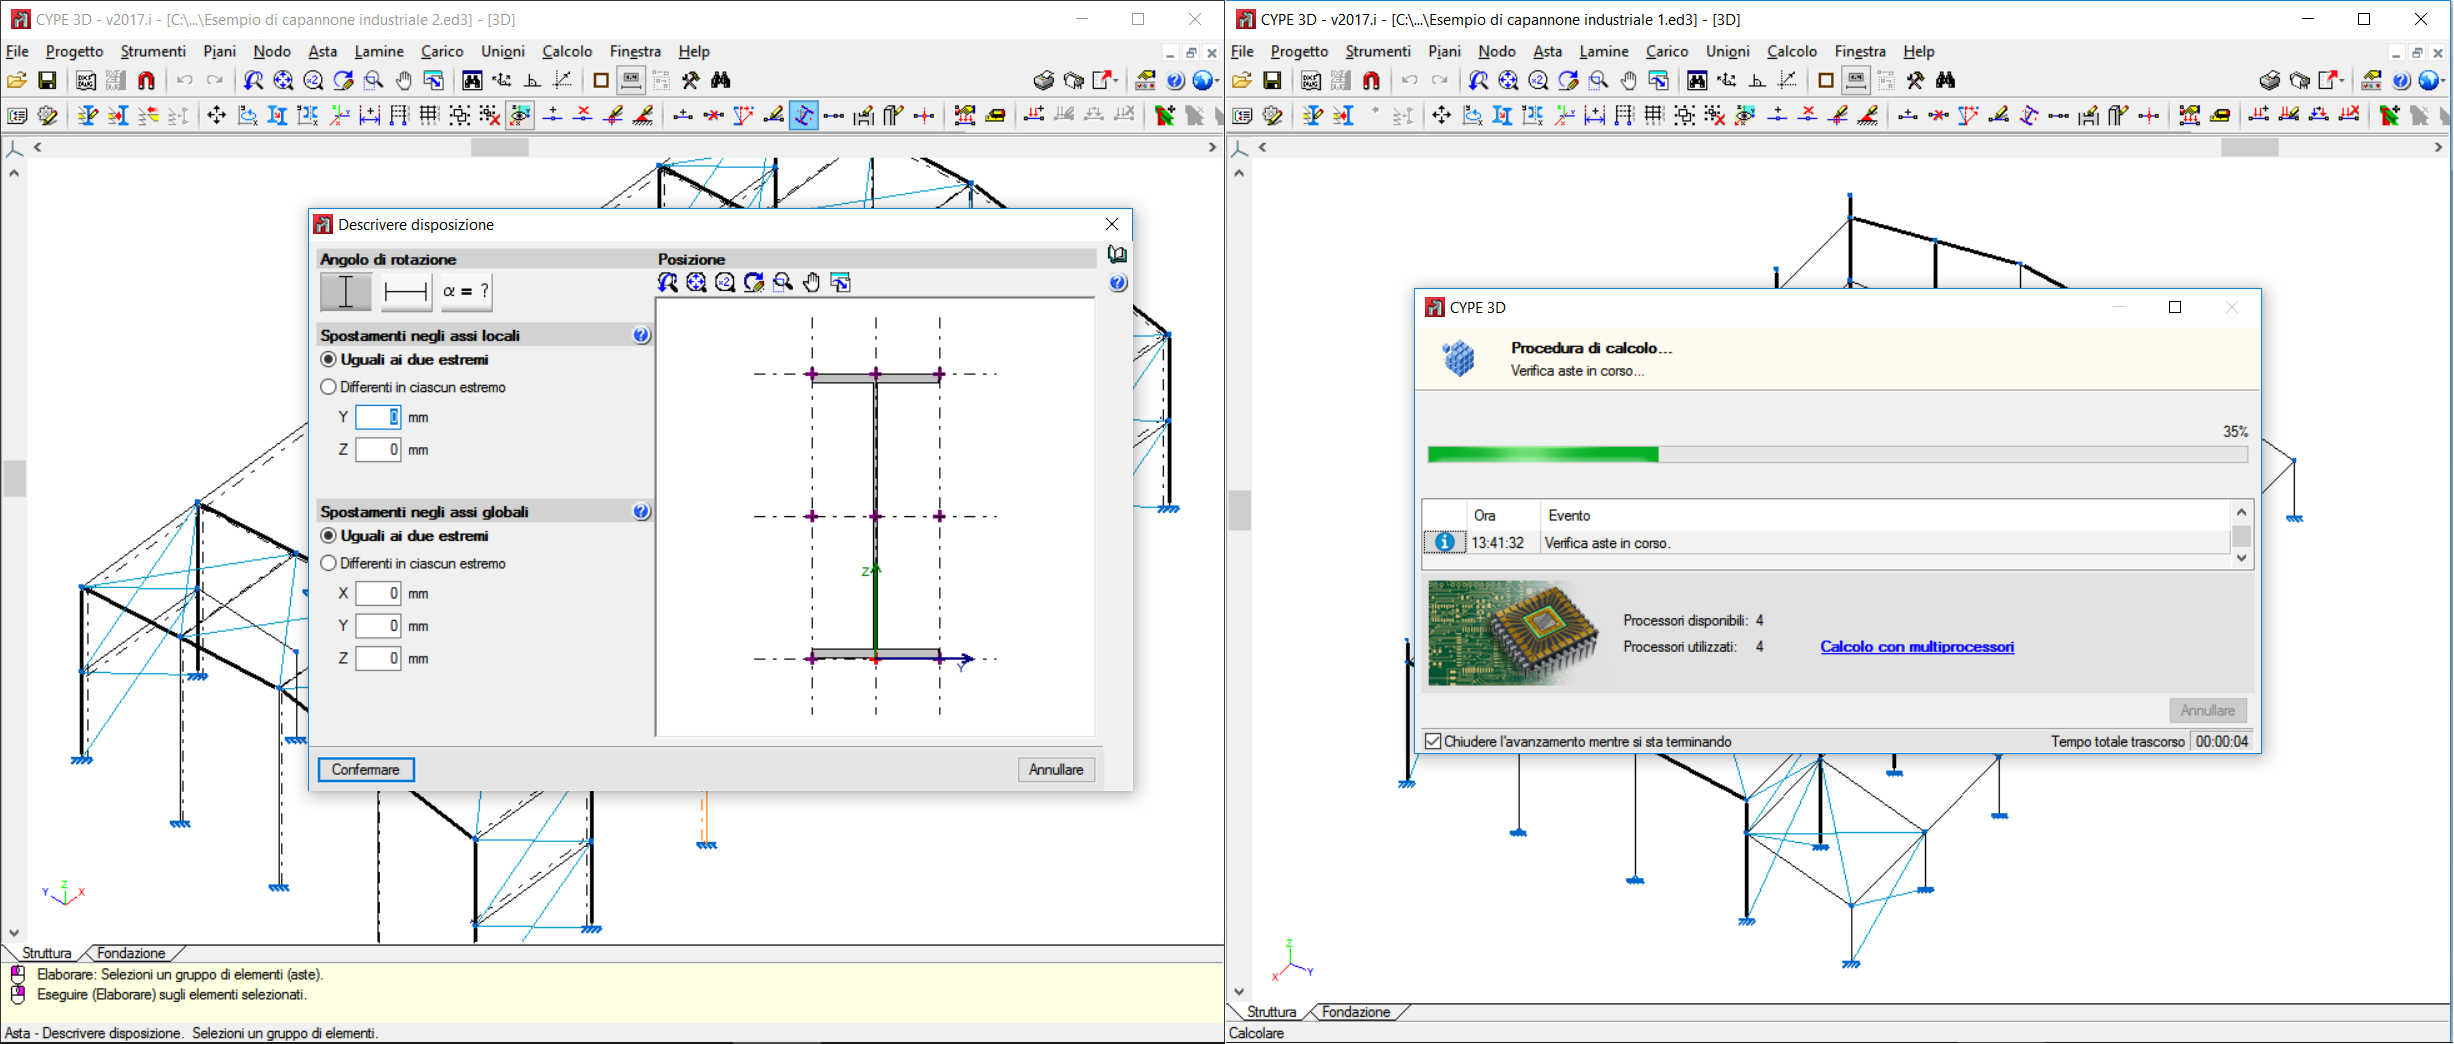The height and width of the screenshot is (1044, 2454).
Task: Open hammer tools settings icon, left window
Action: tap(691, 81)
